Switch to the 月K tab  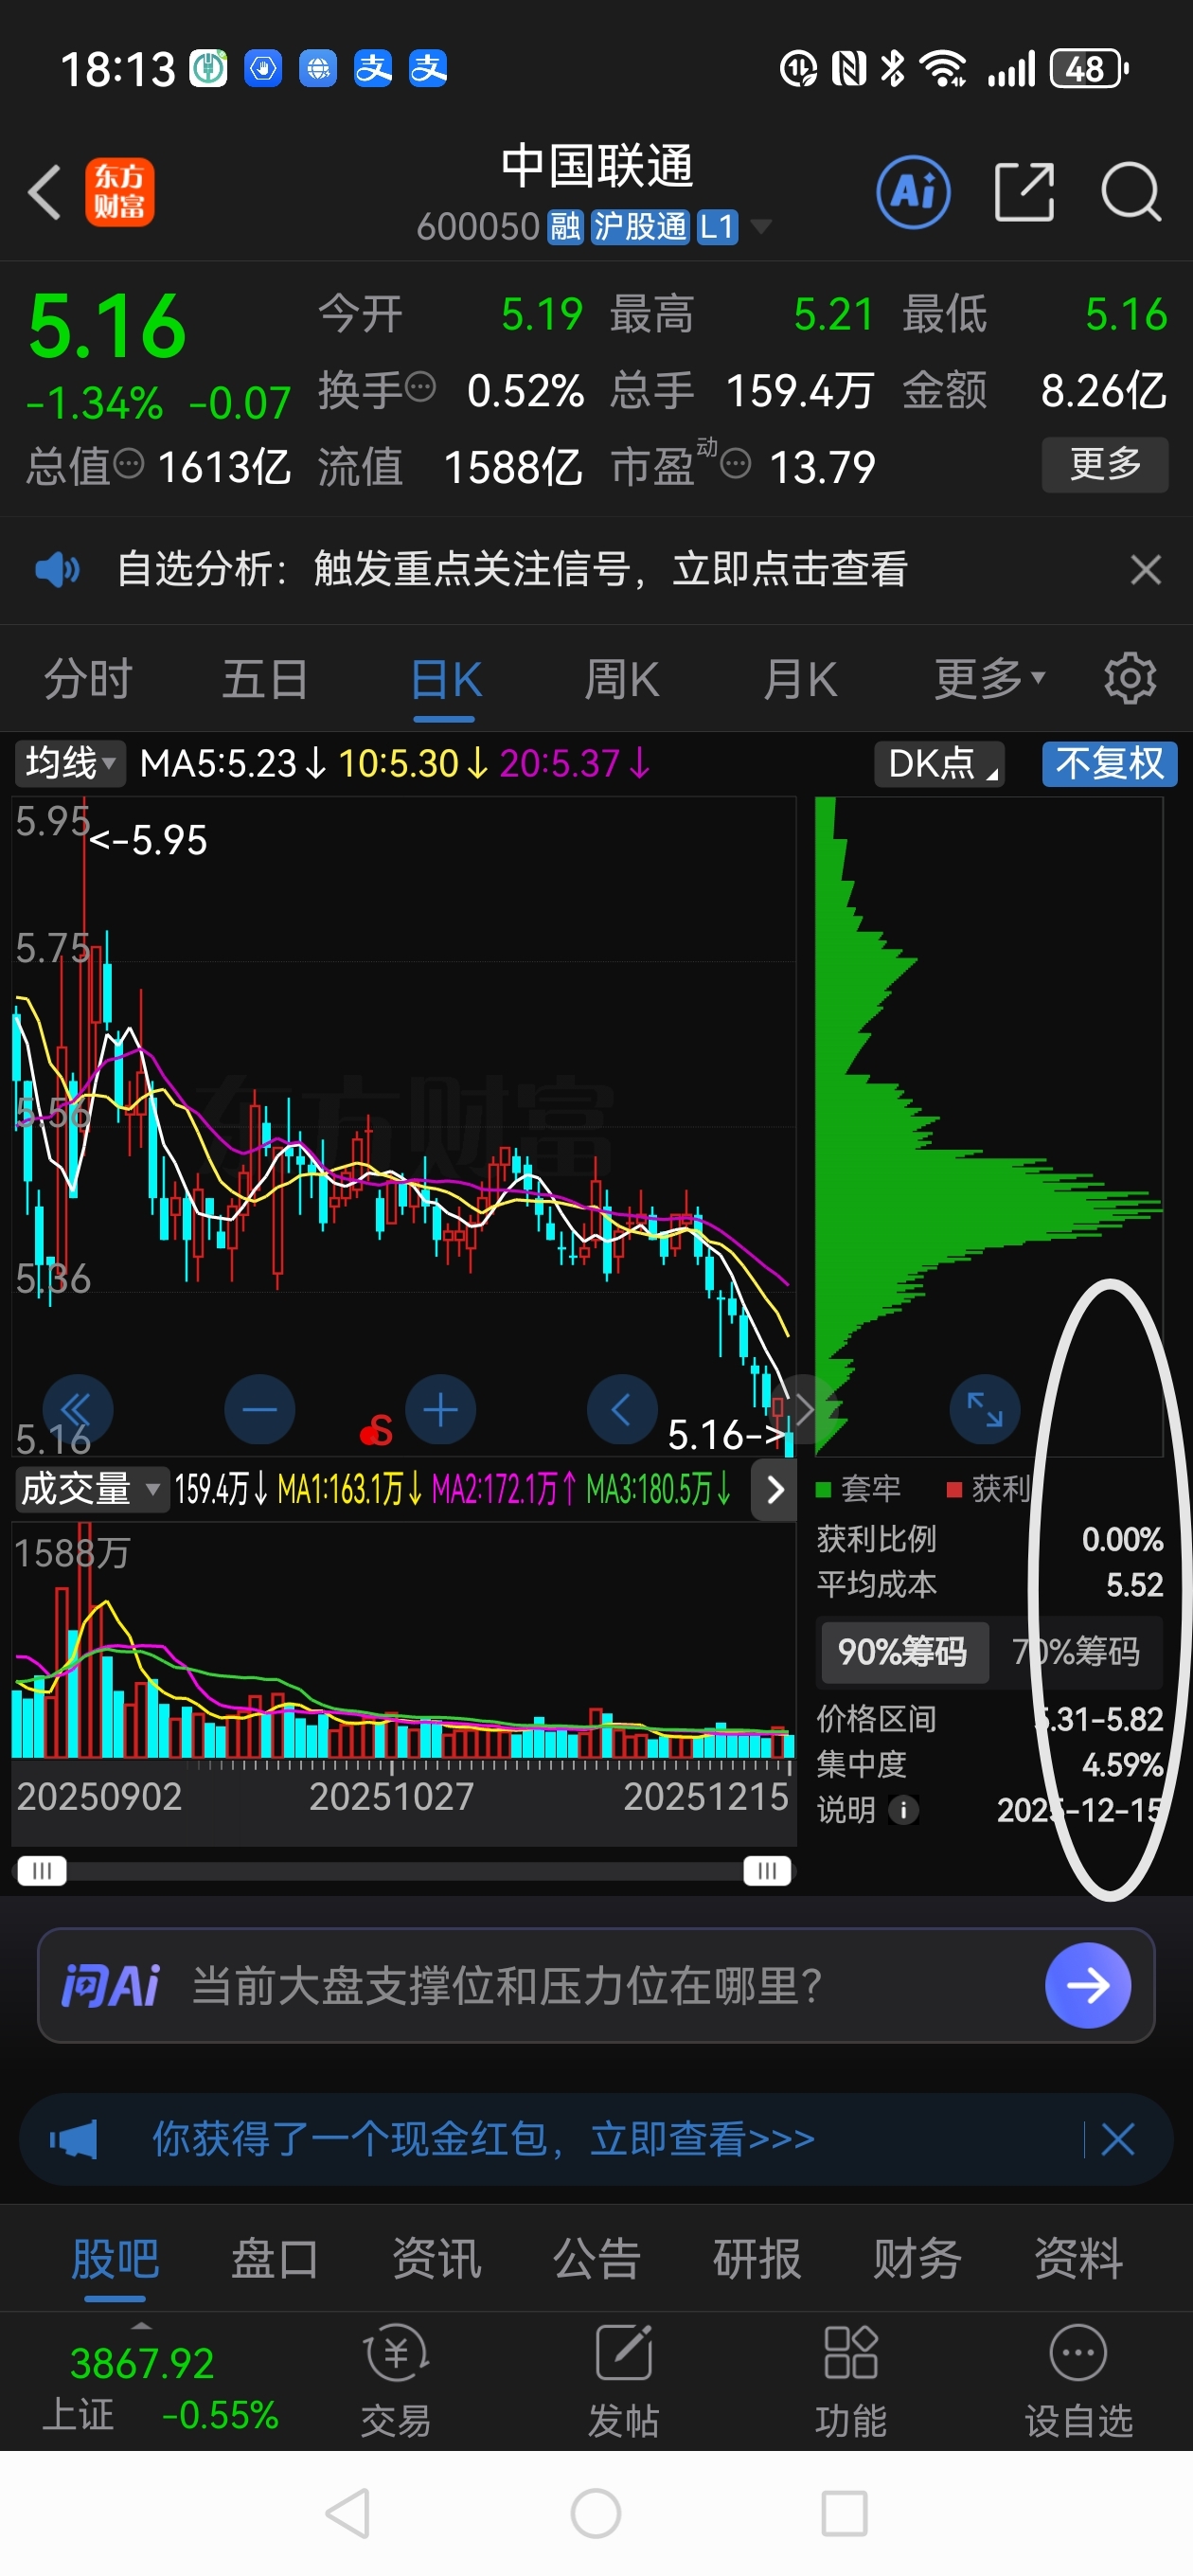pyautogui.click(x=800, y=679)
